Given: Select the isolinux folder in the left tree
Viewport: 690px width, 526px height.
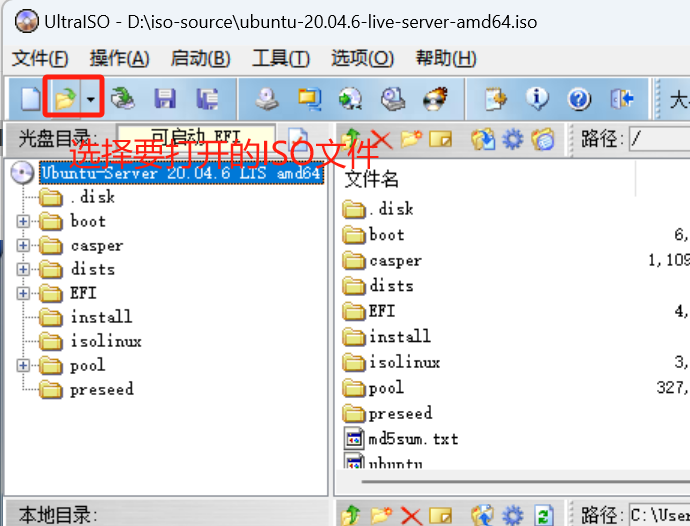Looking at the screenshot, I should pos(106,341).
